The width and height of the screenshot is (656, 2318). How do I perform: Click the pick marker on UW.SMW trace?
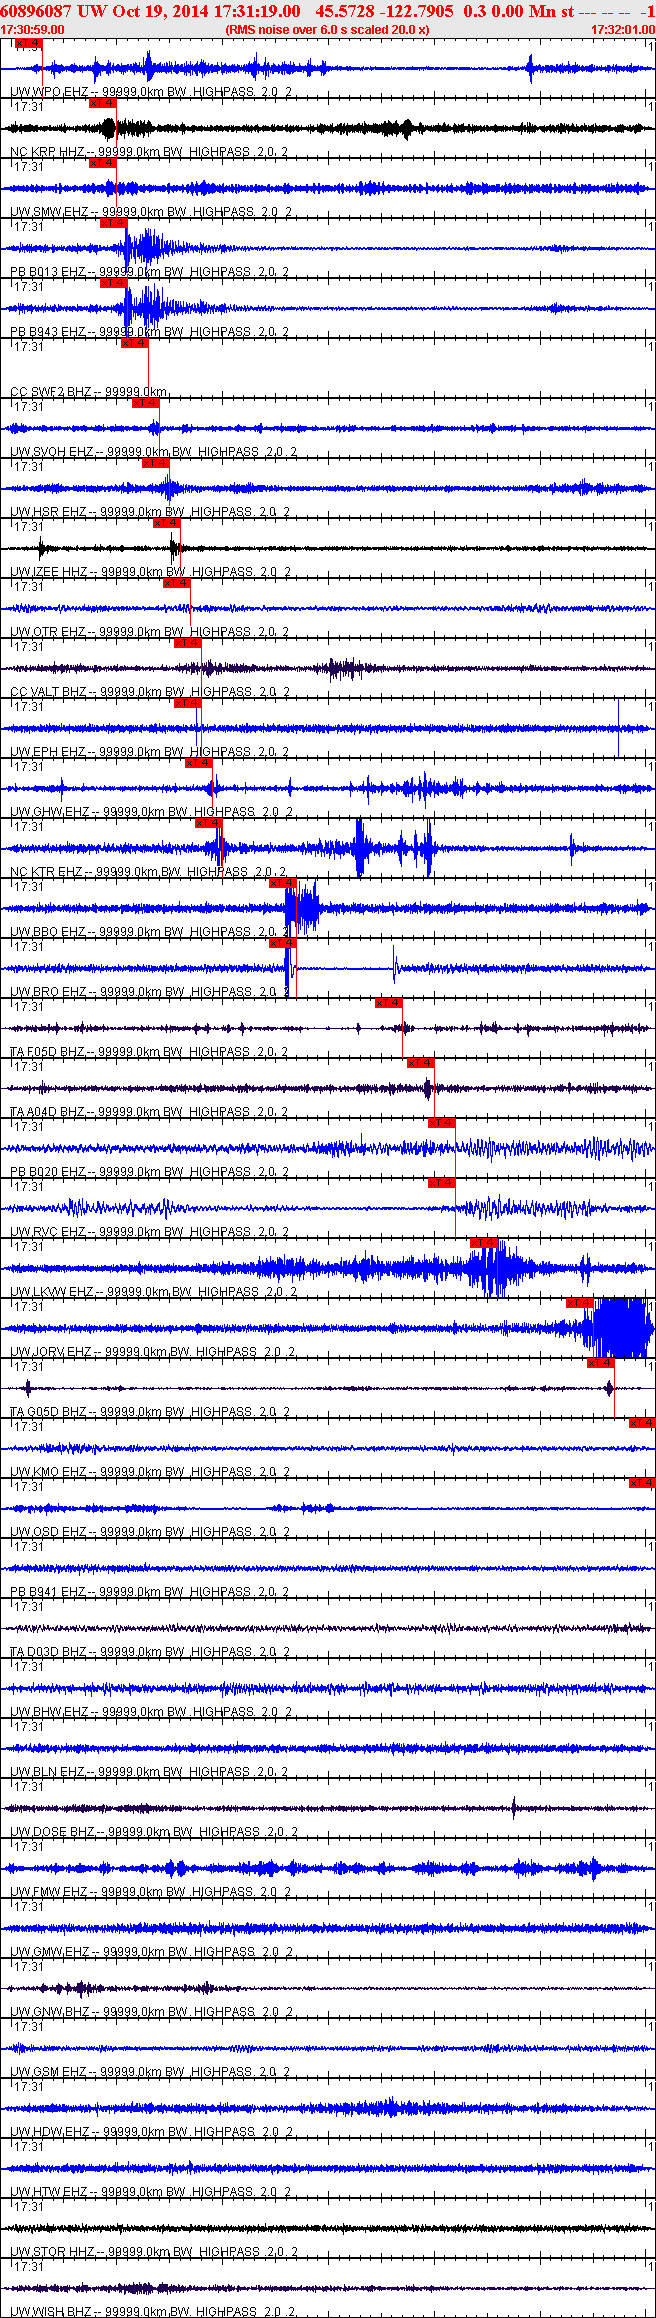[103, 163]
